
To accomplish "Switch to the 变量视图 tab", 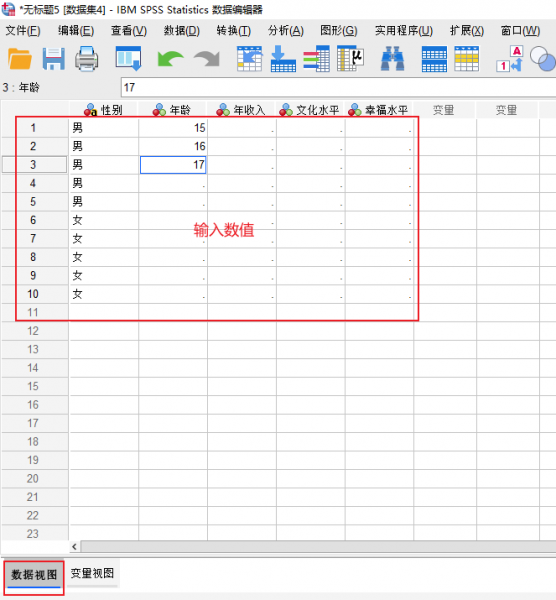I will point(92,573).
